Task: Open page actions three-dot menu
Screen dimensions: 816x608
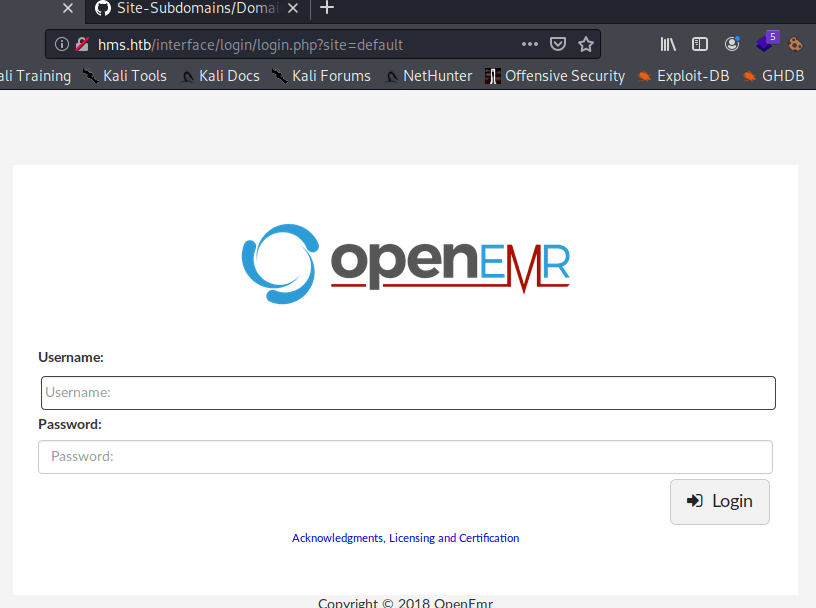Action: pos(530,44)
